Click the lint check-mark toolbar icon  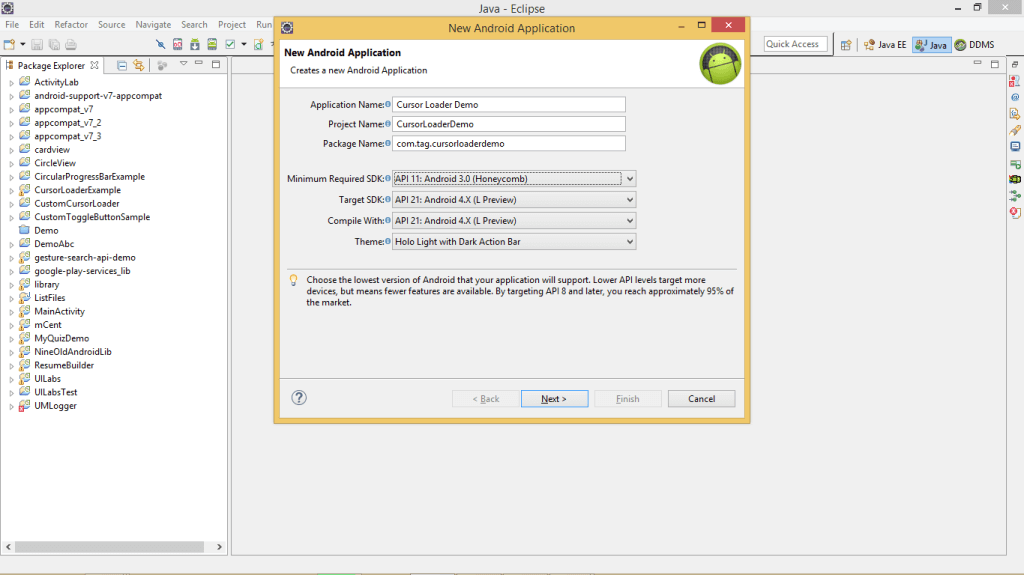230,44
